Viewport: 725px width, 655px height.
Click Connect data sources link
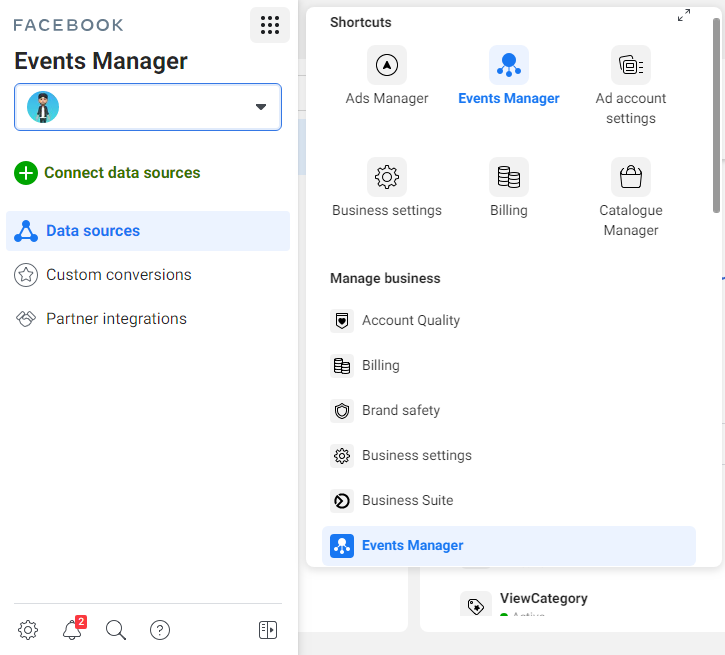(122, 173)
